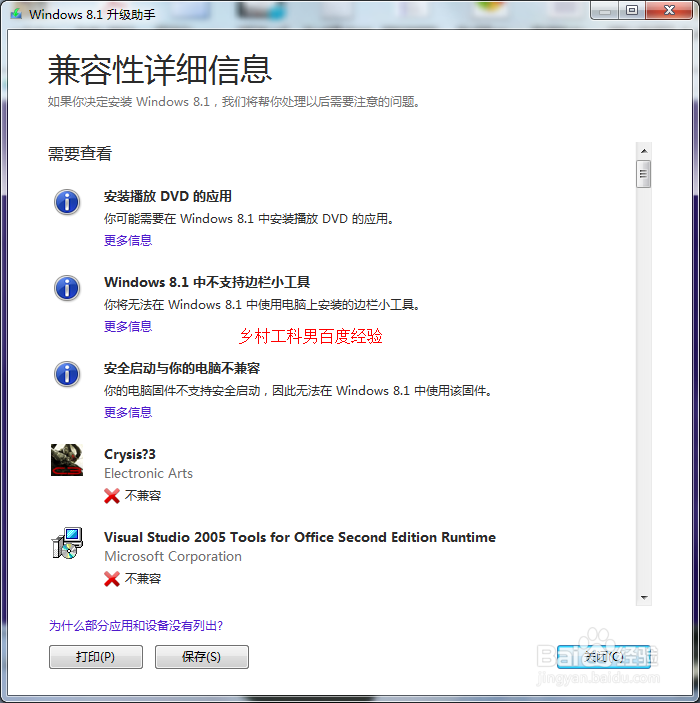700x703 pixels.
Task: Click the vertical scrollbar thumb
Action: (644, 174)
